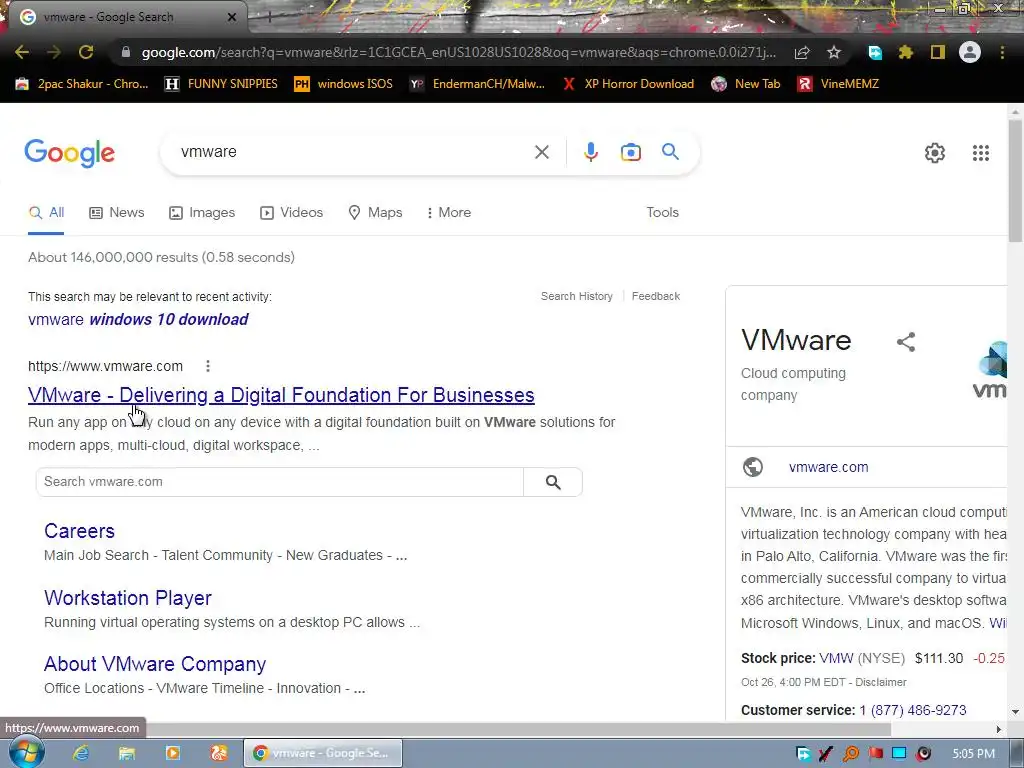The width and height of the screenshot is (1024, 768).
Task: Open vmware windows 10 download suggestion
Action: click(x=138, y=319)
